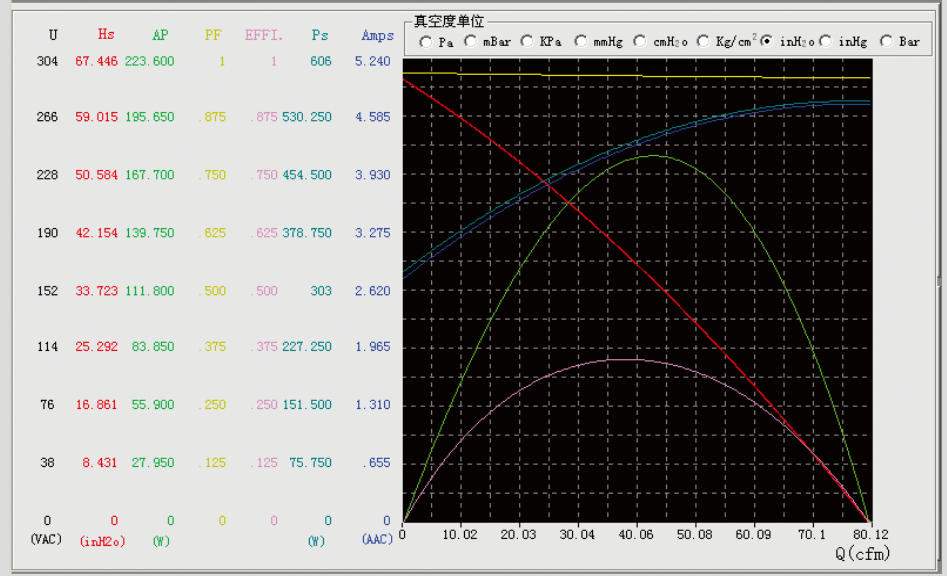Set vacuum unit to cmH2o
Screen dimensions: 947x576
640,42
